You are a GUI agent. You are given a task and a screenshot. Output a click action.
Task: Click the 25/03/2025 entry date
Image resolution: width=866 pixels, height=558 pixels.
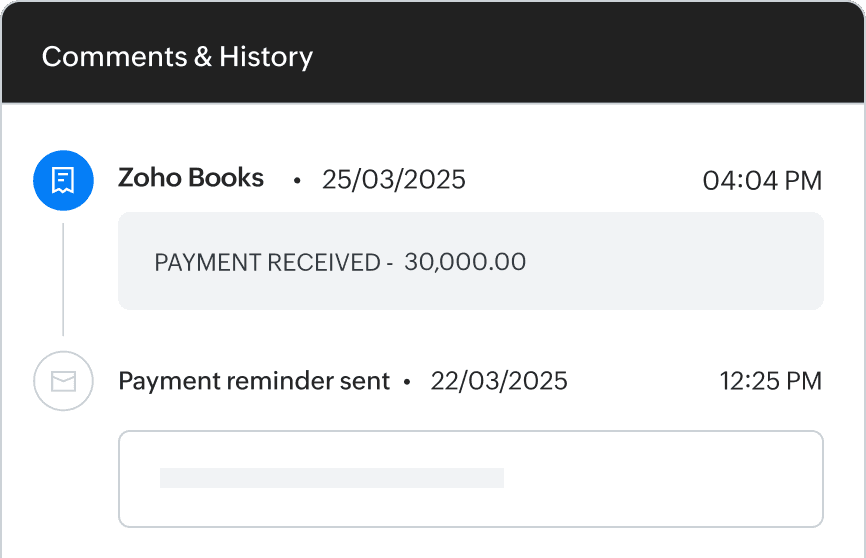click(393, 180)
